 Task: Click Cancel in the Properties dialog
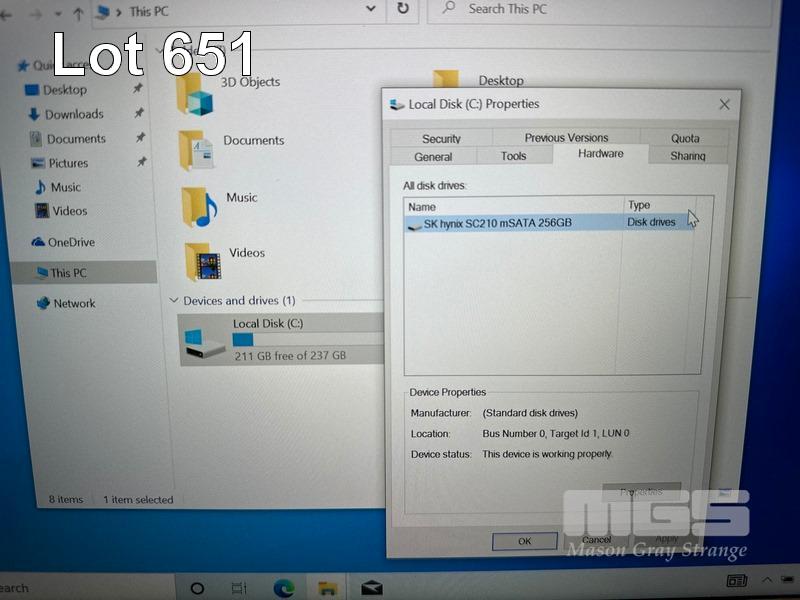(596, 540)
